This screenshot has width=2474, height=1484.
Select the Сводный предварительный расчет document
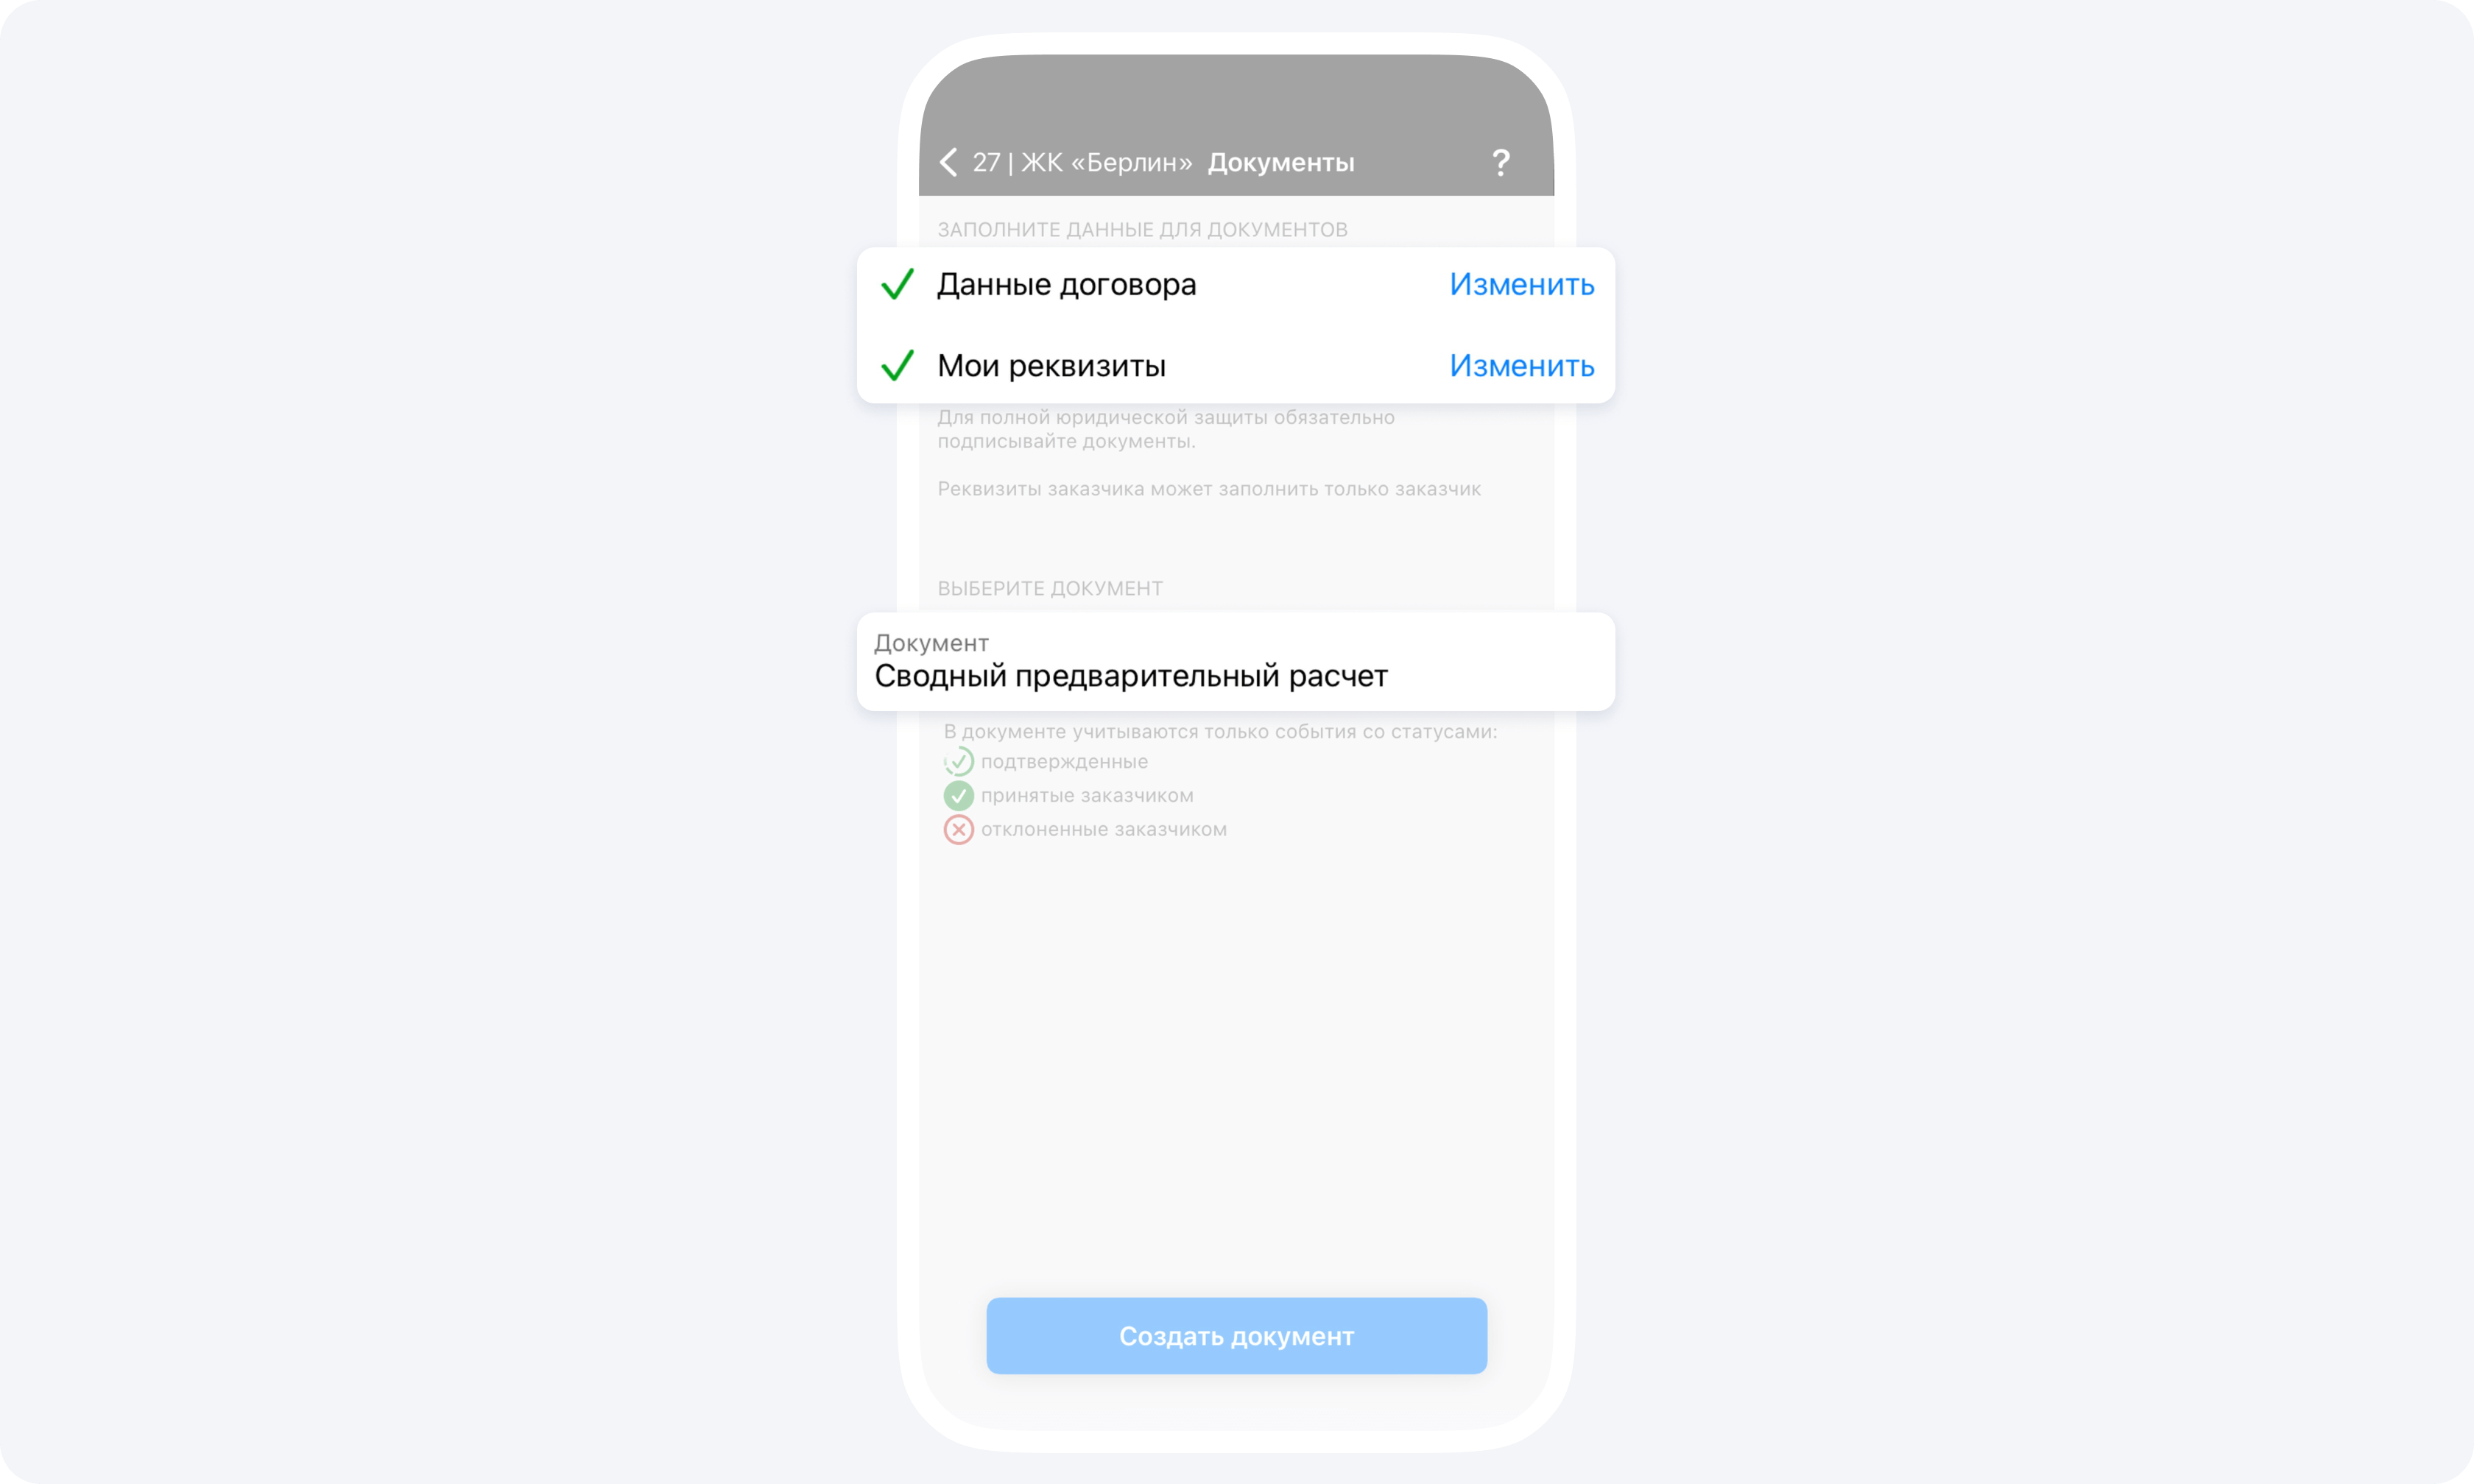[1237, 661]
